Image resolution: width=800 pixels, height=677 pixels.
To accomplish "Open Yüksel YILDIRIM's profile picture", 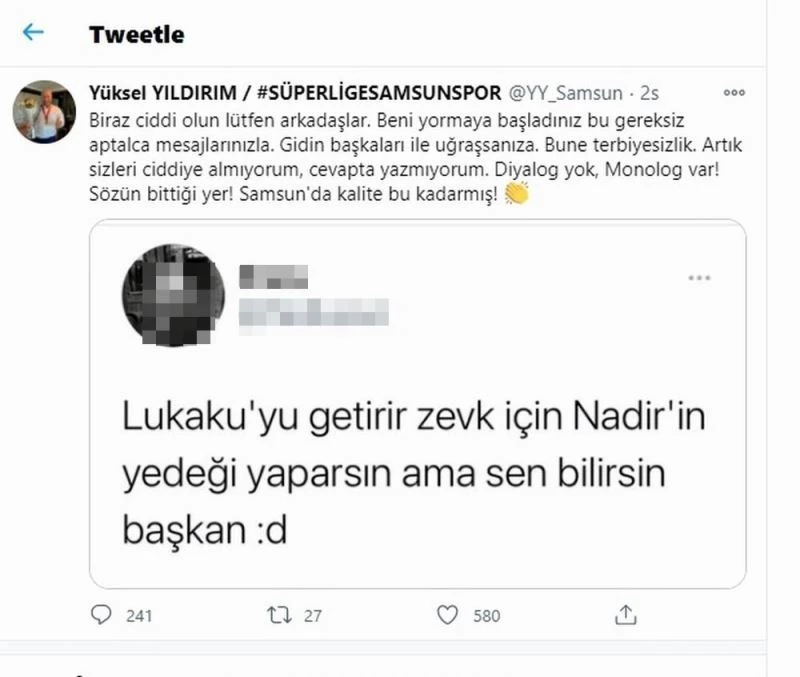I will pos(38,110).
